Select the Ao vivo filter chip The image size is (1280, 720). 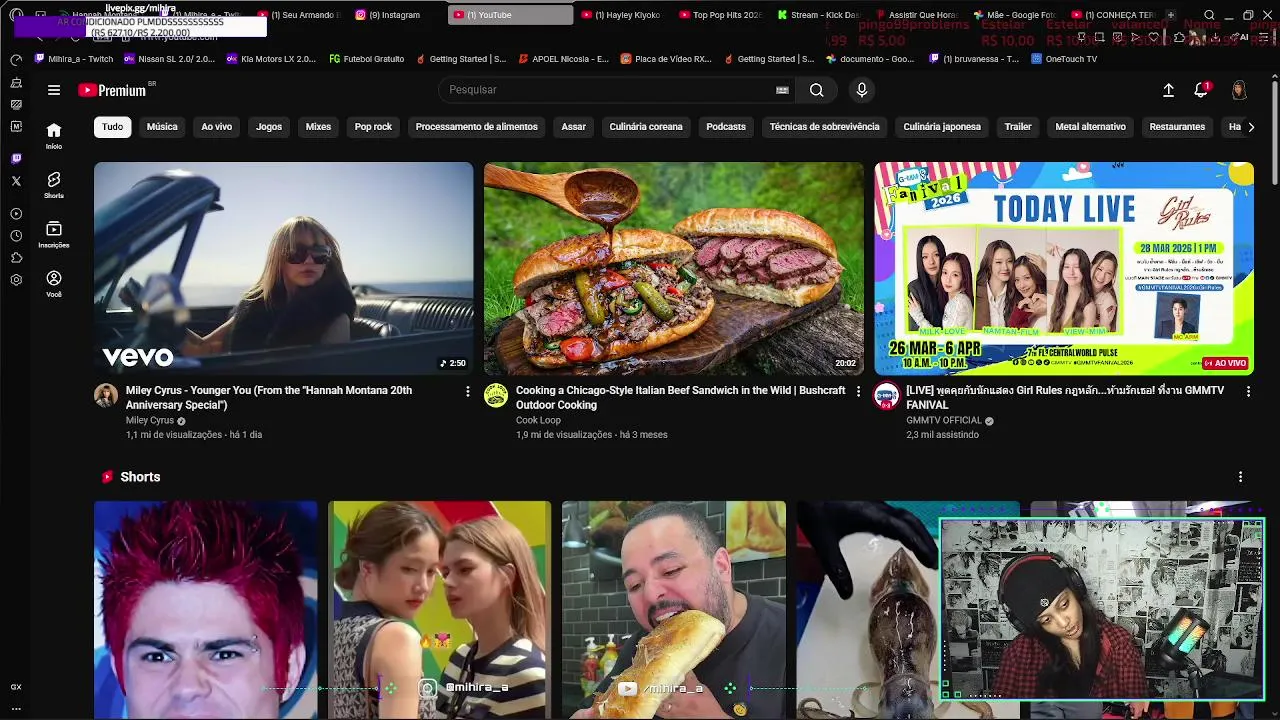(216, 127)
